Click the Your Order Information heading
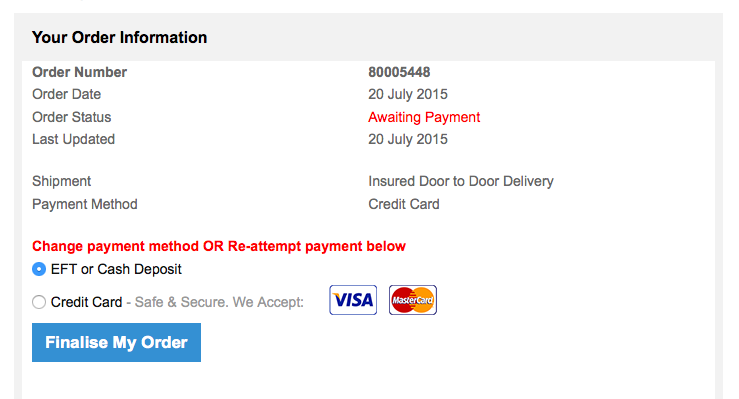 (x=119, y=37)
